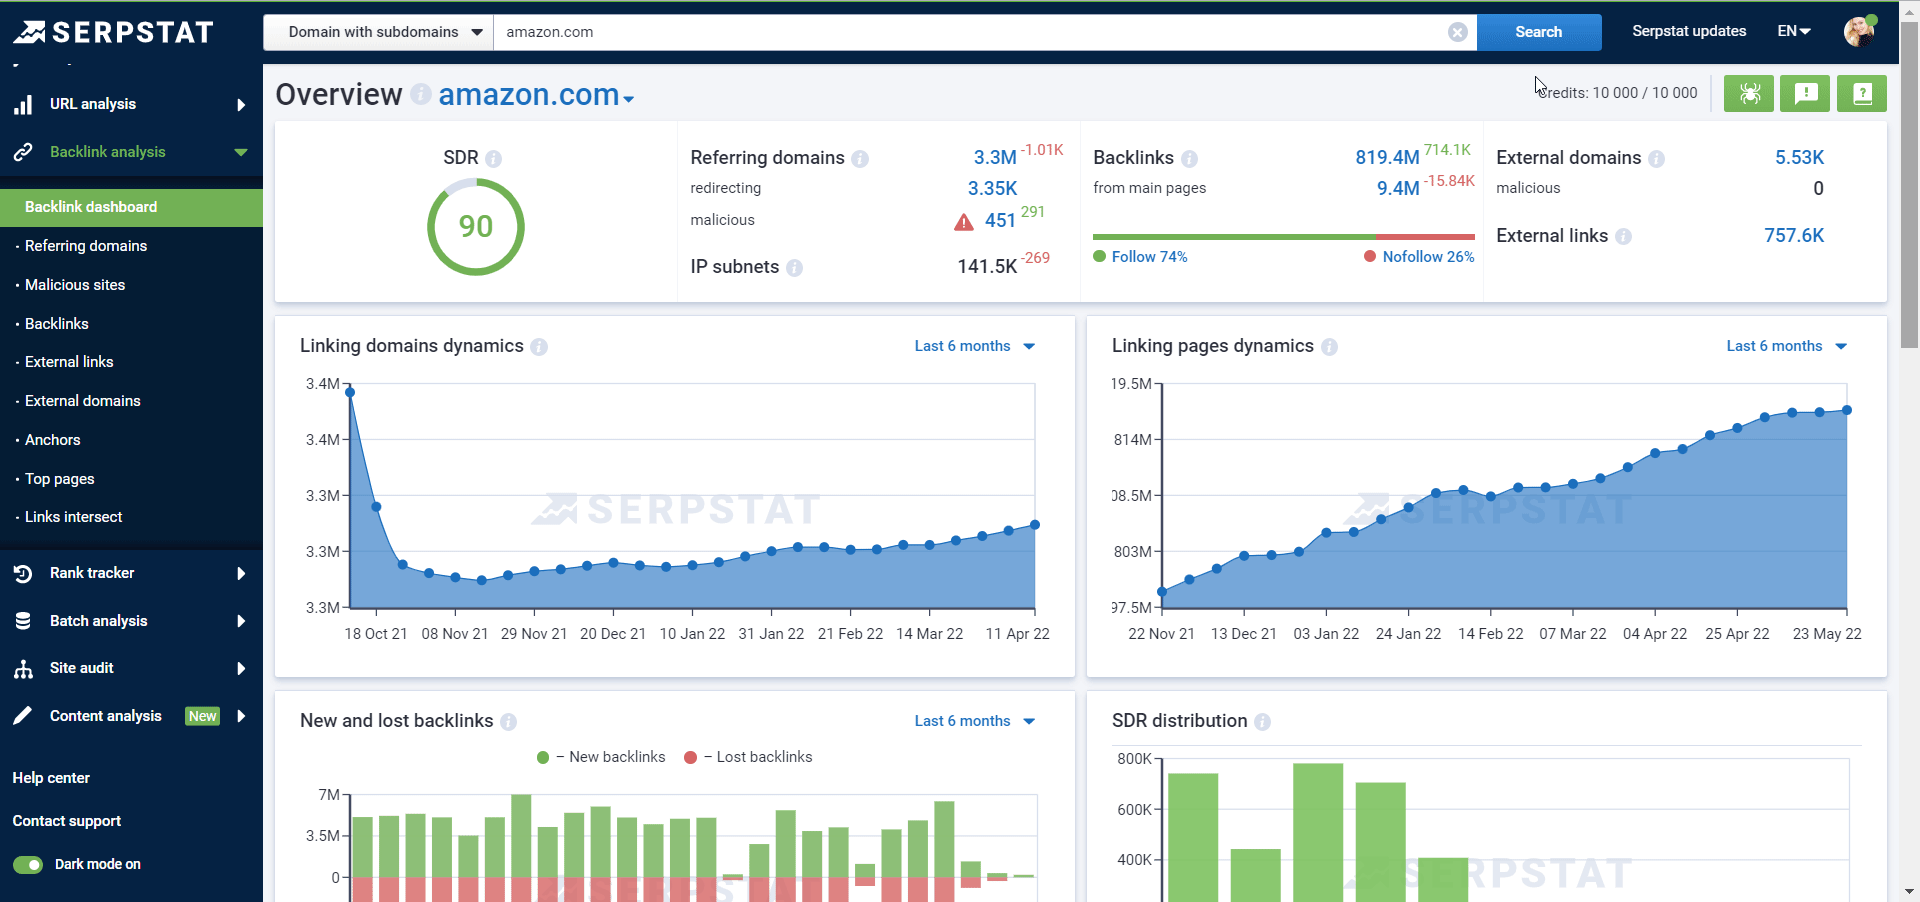
Task: Open the Domain with subdomains dropdown
Action: [378, 32]
